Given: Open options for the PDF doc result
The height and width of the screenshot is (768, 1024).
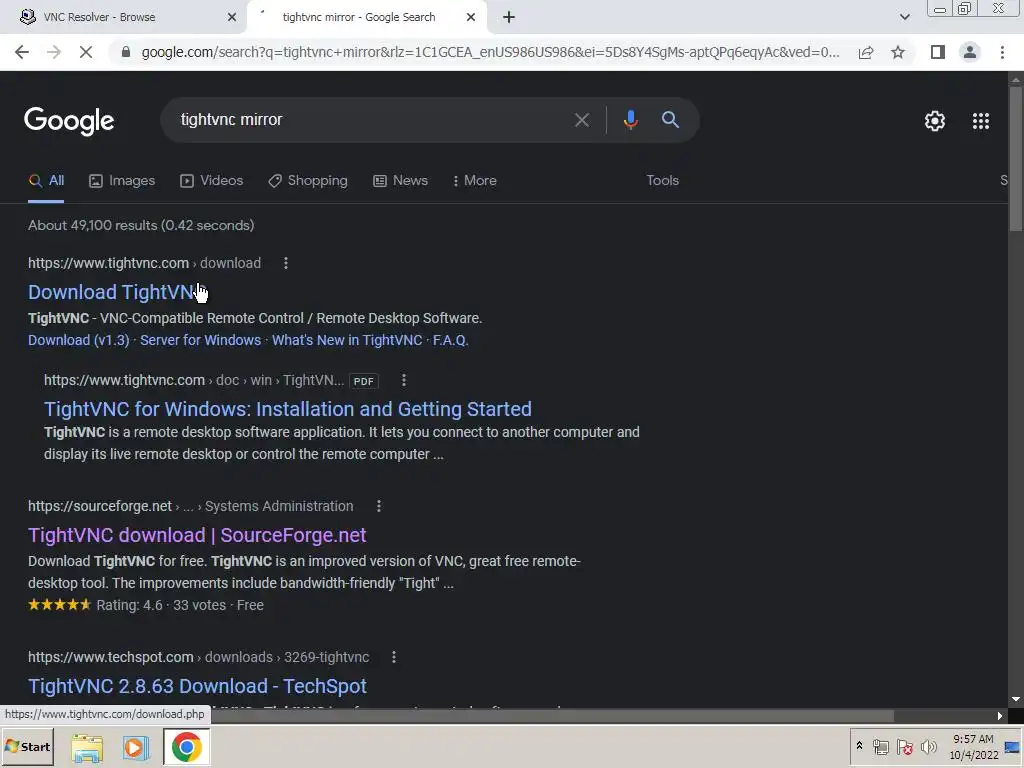Looking at the screenshot, I should click(x=404, y=380).
